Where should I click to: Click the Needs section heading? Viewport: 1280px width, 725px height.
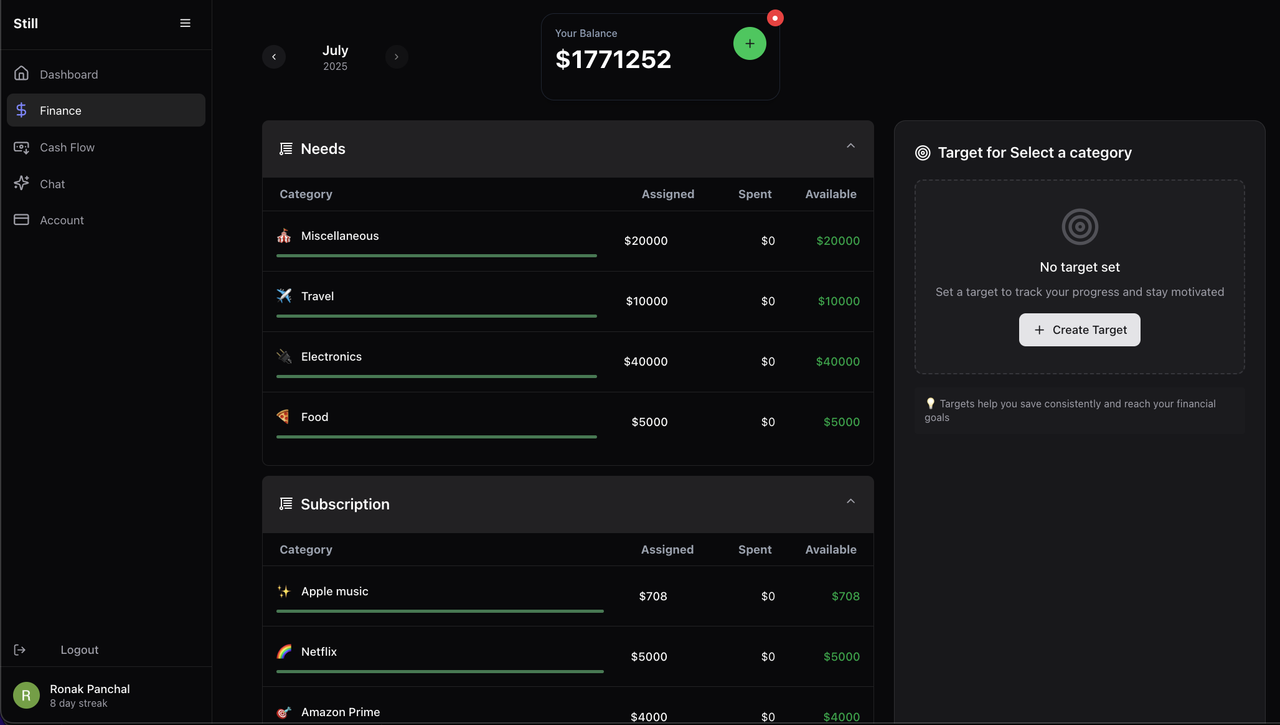(x=323, y=149)
